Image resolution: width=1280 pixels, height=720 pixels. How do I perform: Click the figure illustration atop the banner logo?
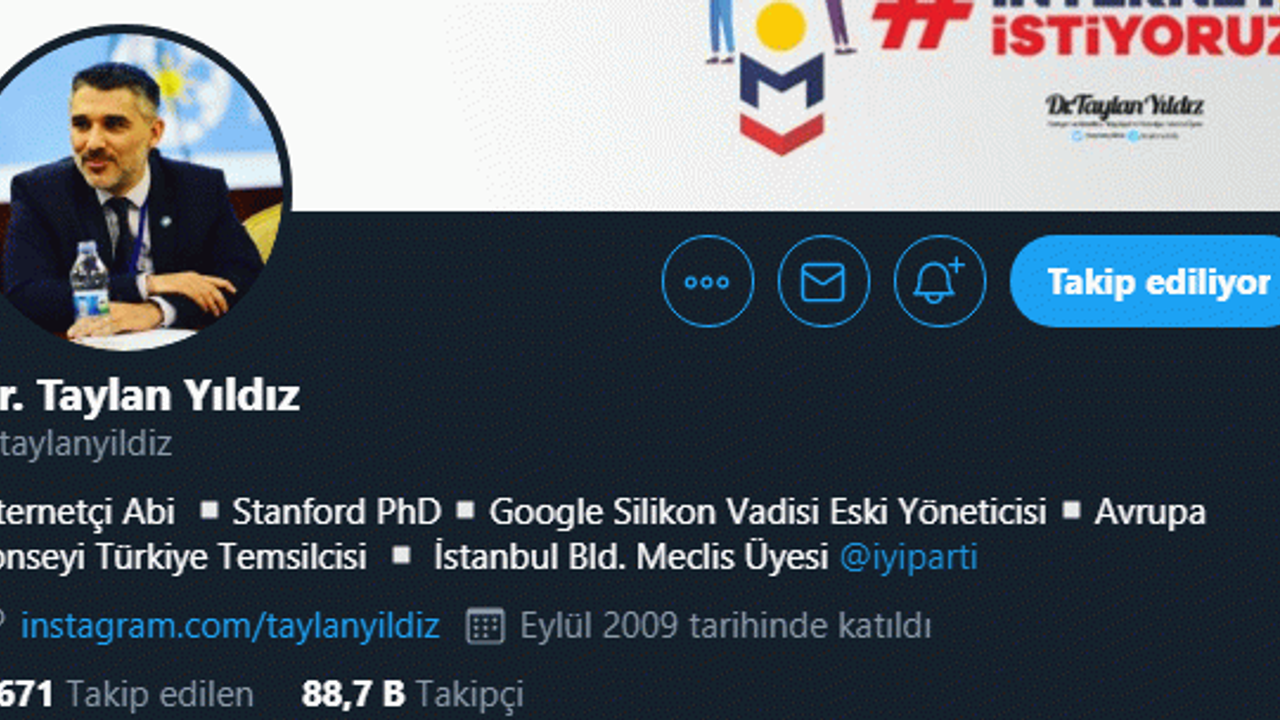780,30
